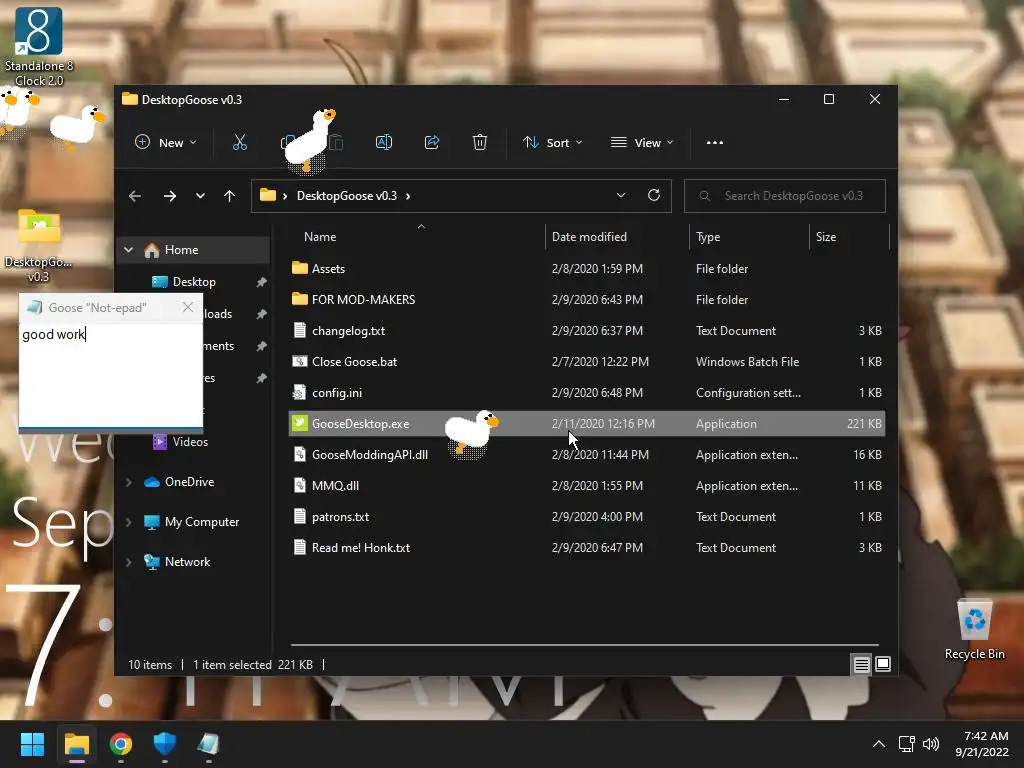Expand address bar history dropdown
Image resolution: width=1024 pixels, height=768 pixels.
pyautogui.click(x=621, y=195)
